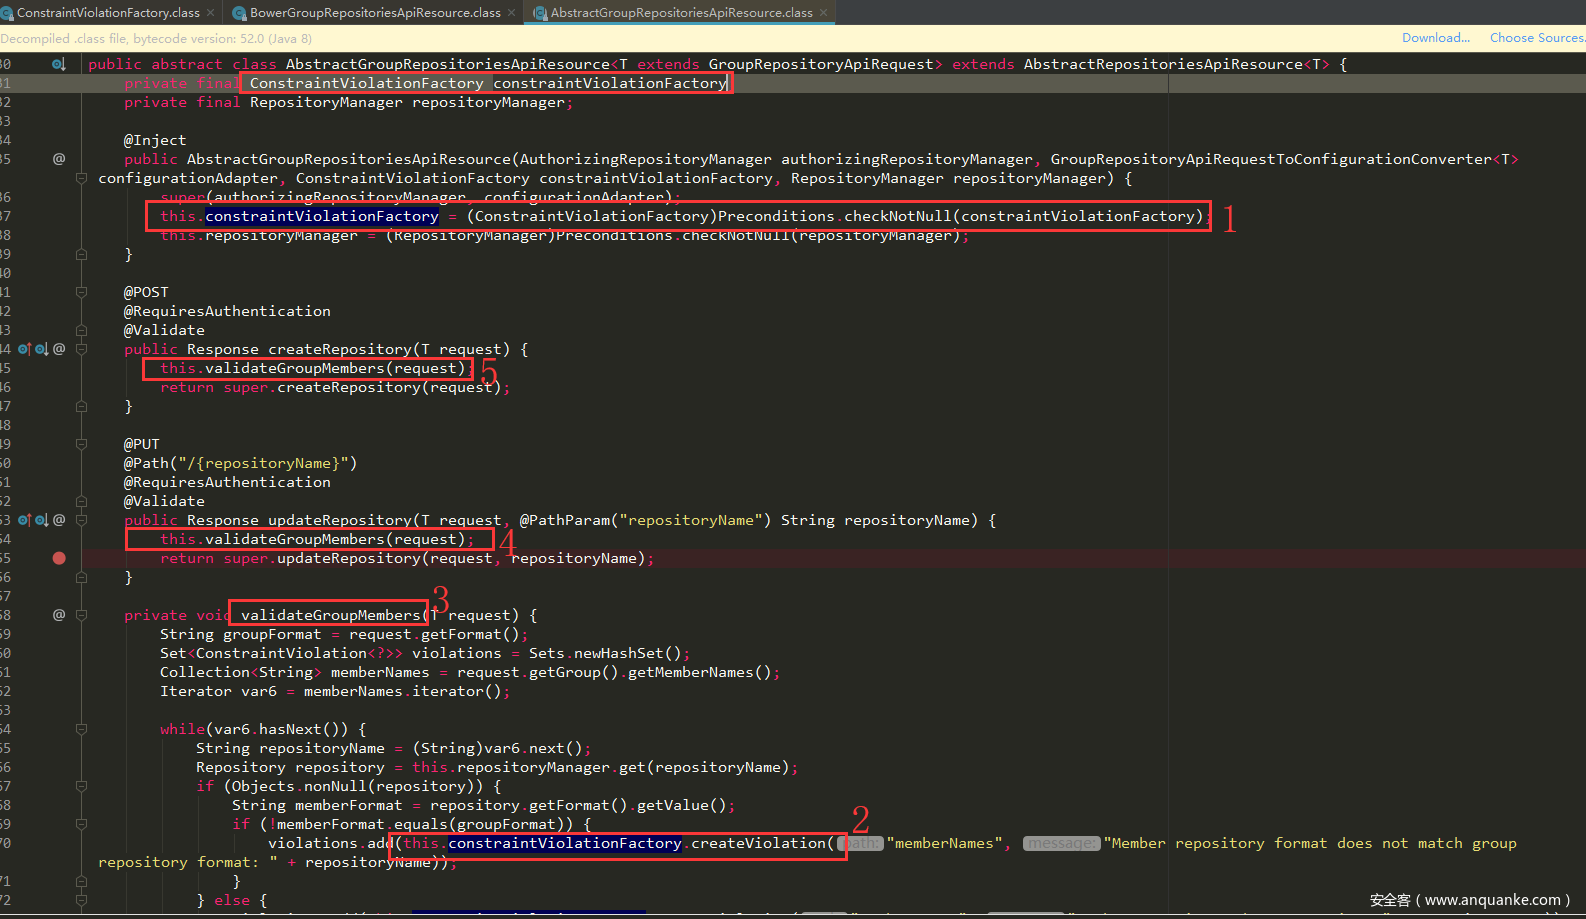This screenshot has width=1586, height=919.
Task: Select the AbstractGroupRepositoriesApiResource.class tab
Action: (681, 13)
